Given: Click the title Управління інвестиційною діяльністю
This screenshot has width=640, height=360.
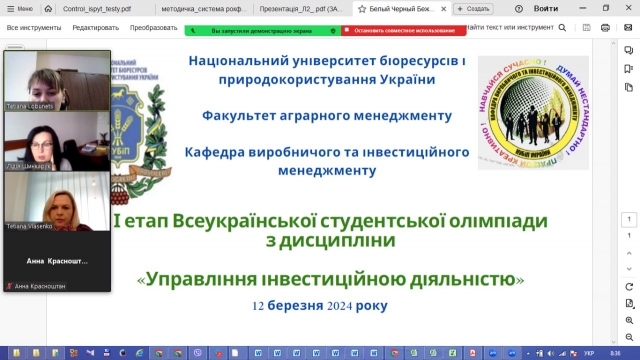Looking at the screenshot, I should click(x=331, y=280).
